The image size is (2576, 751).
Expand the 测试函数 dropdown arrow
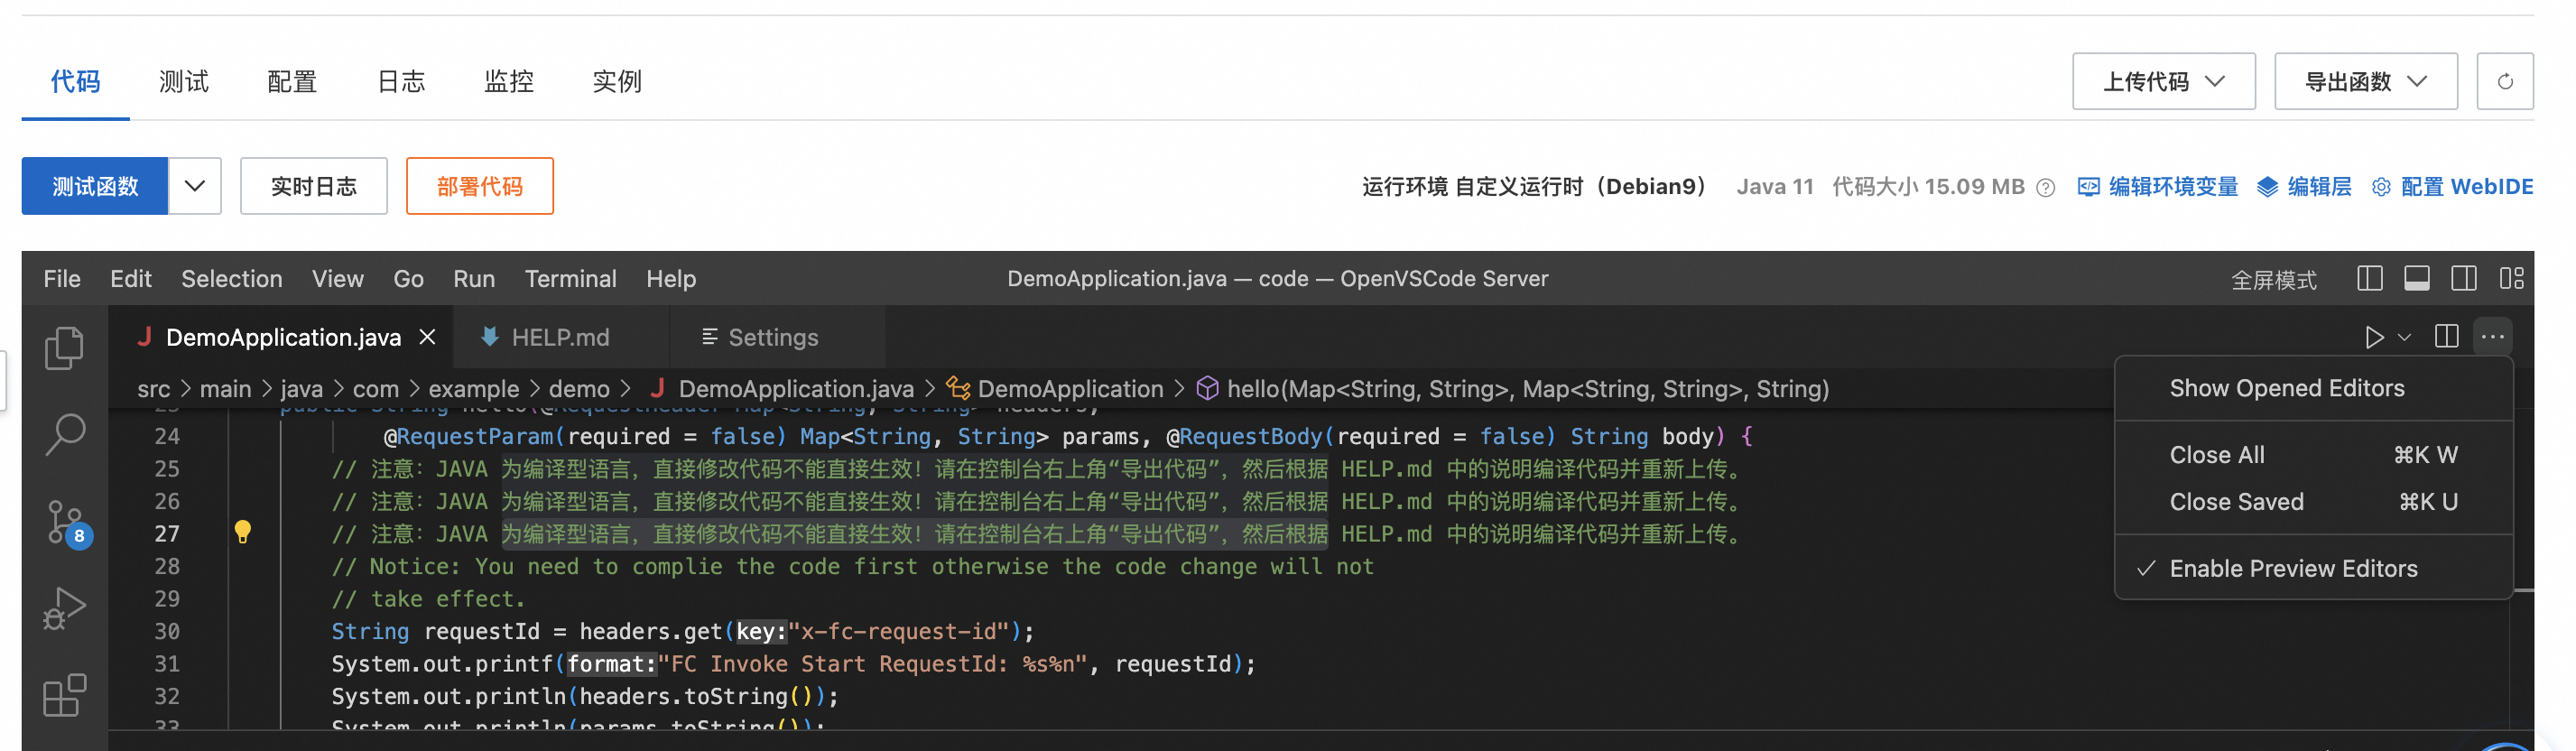point(195,186)
